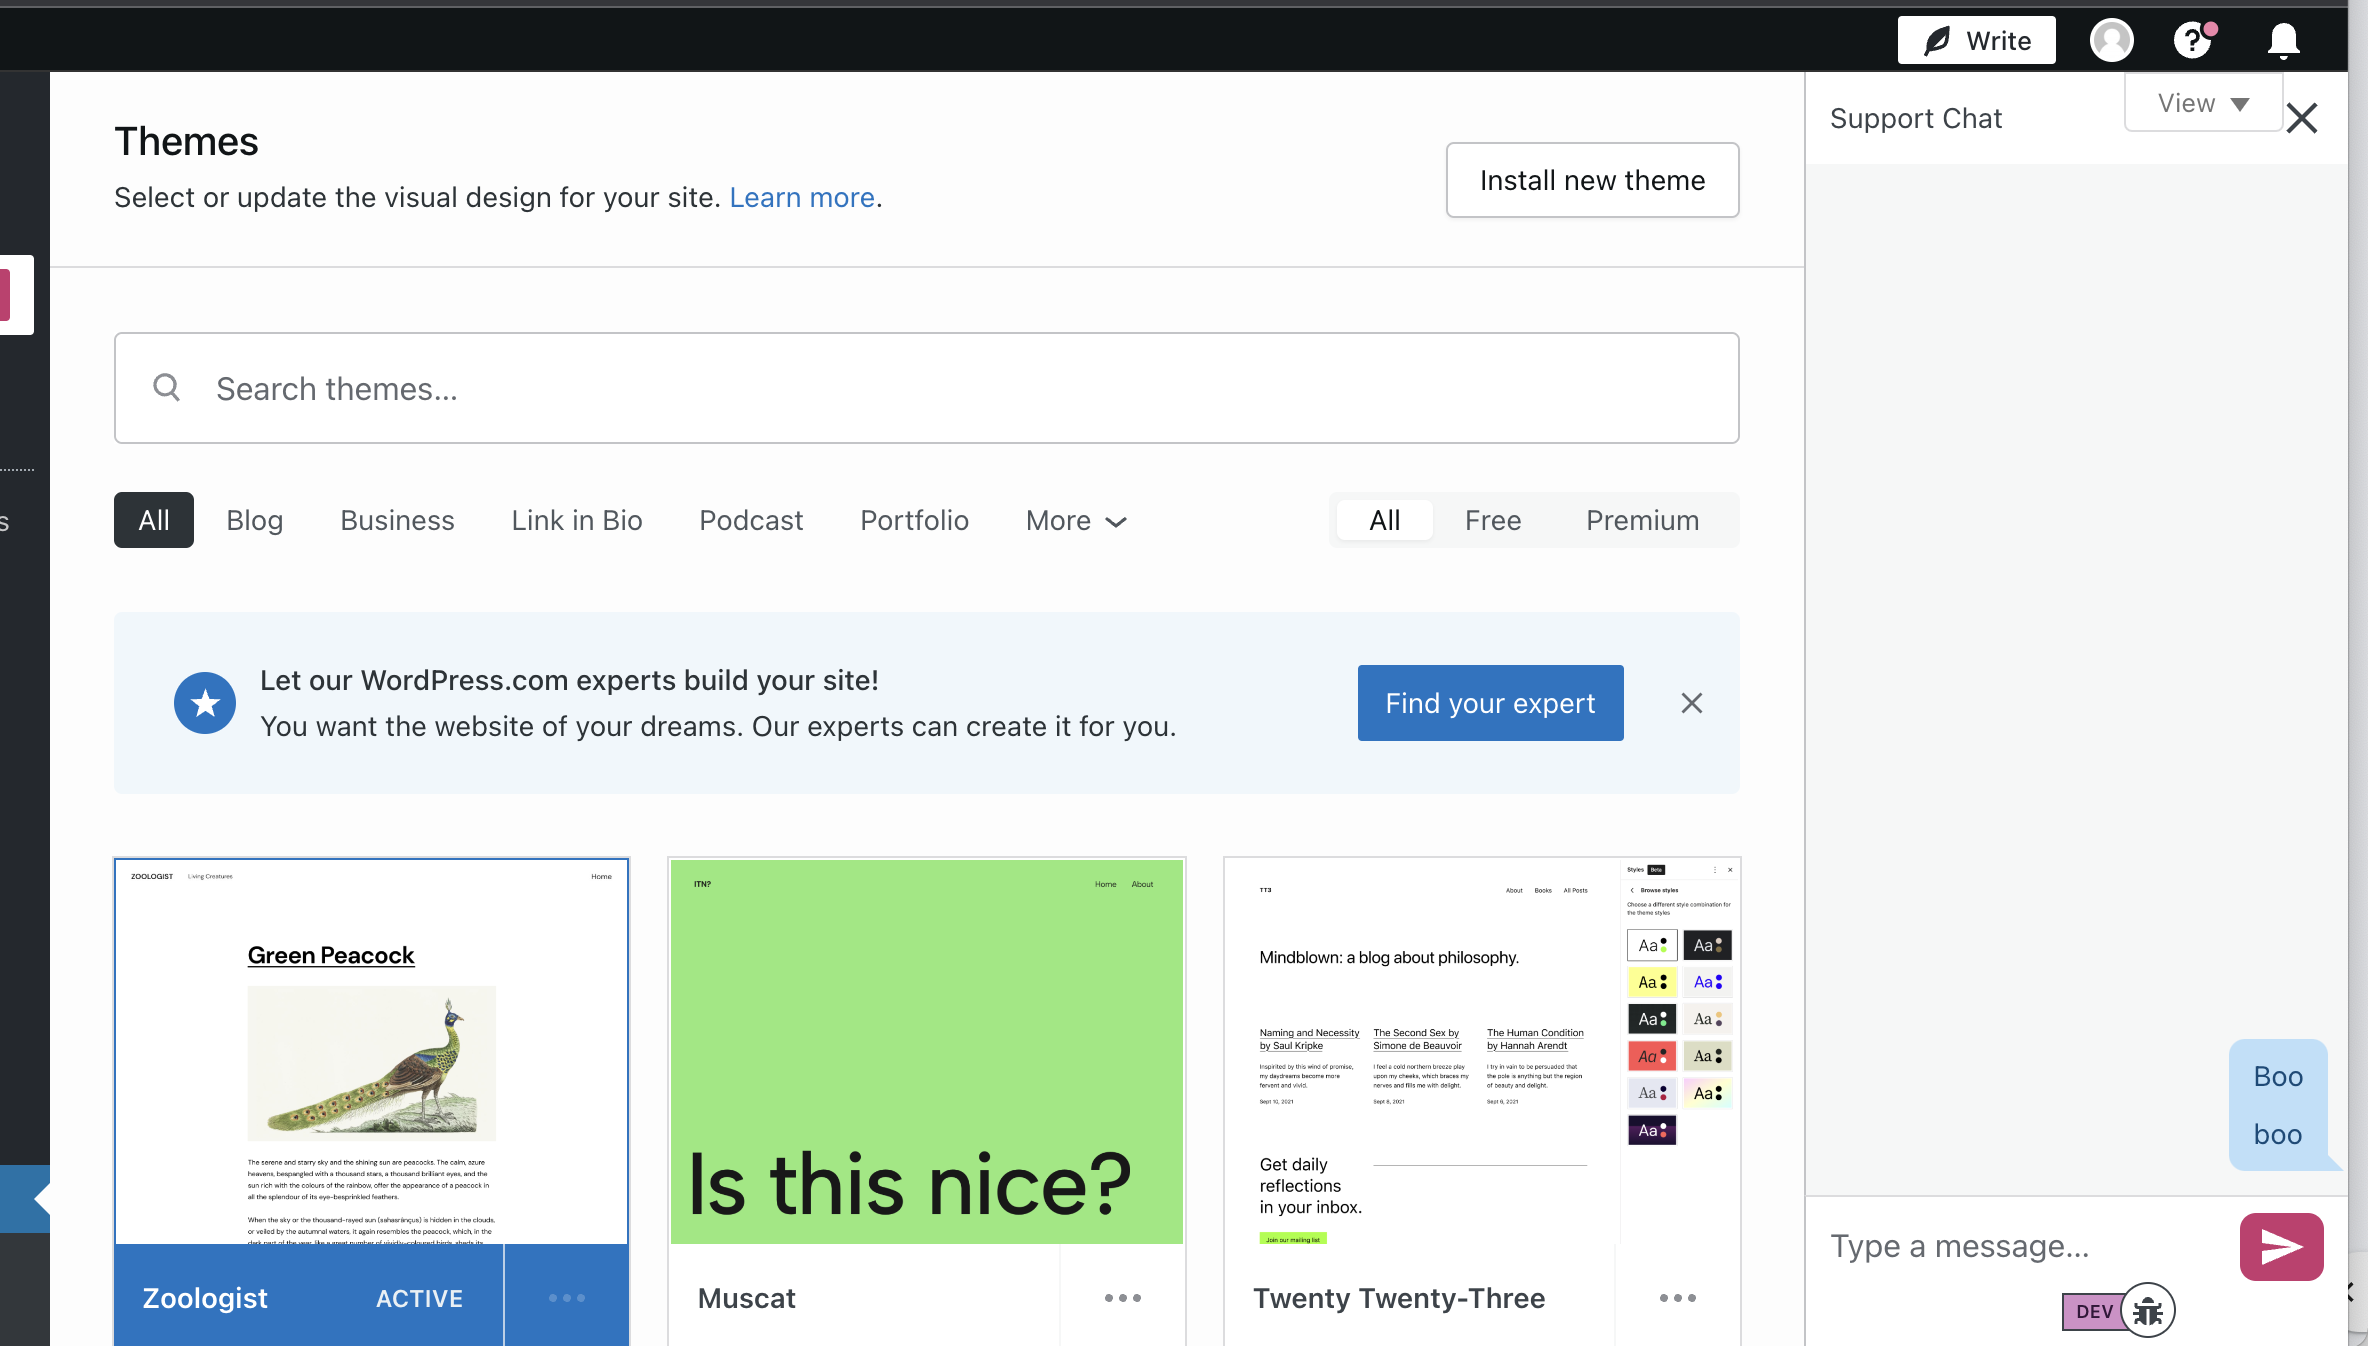2368x1346 pixels.
Task: Open the View dropdown menu
Action: pos(2202,103)
